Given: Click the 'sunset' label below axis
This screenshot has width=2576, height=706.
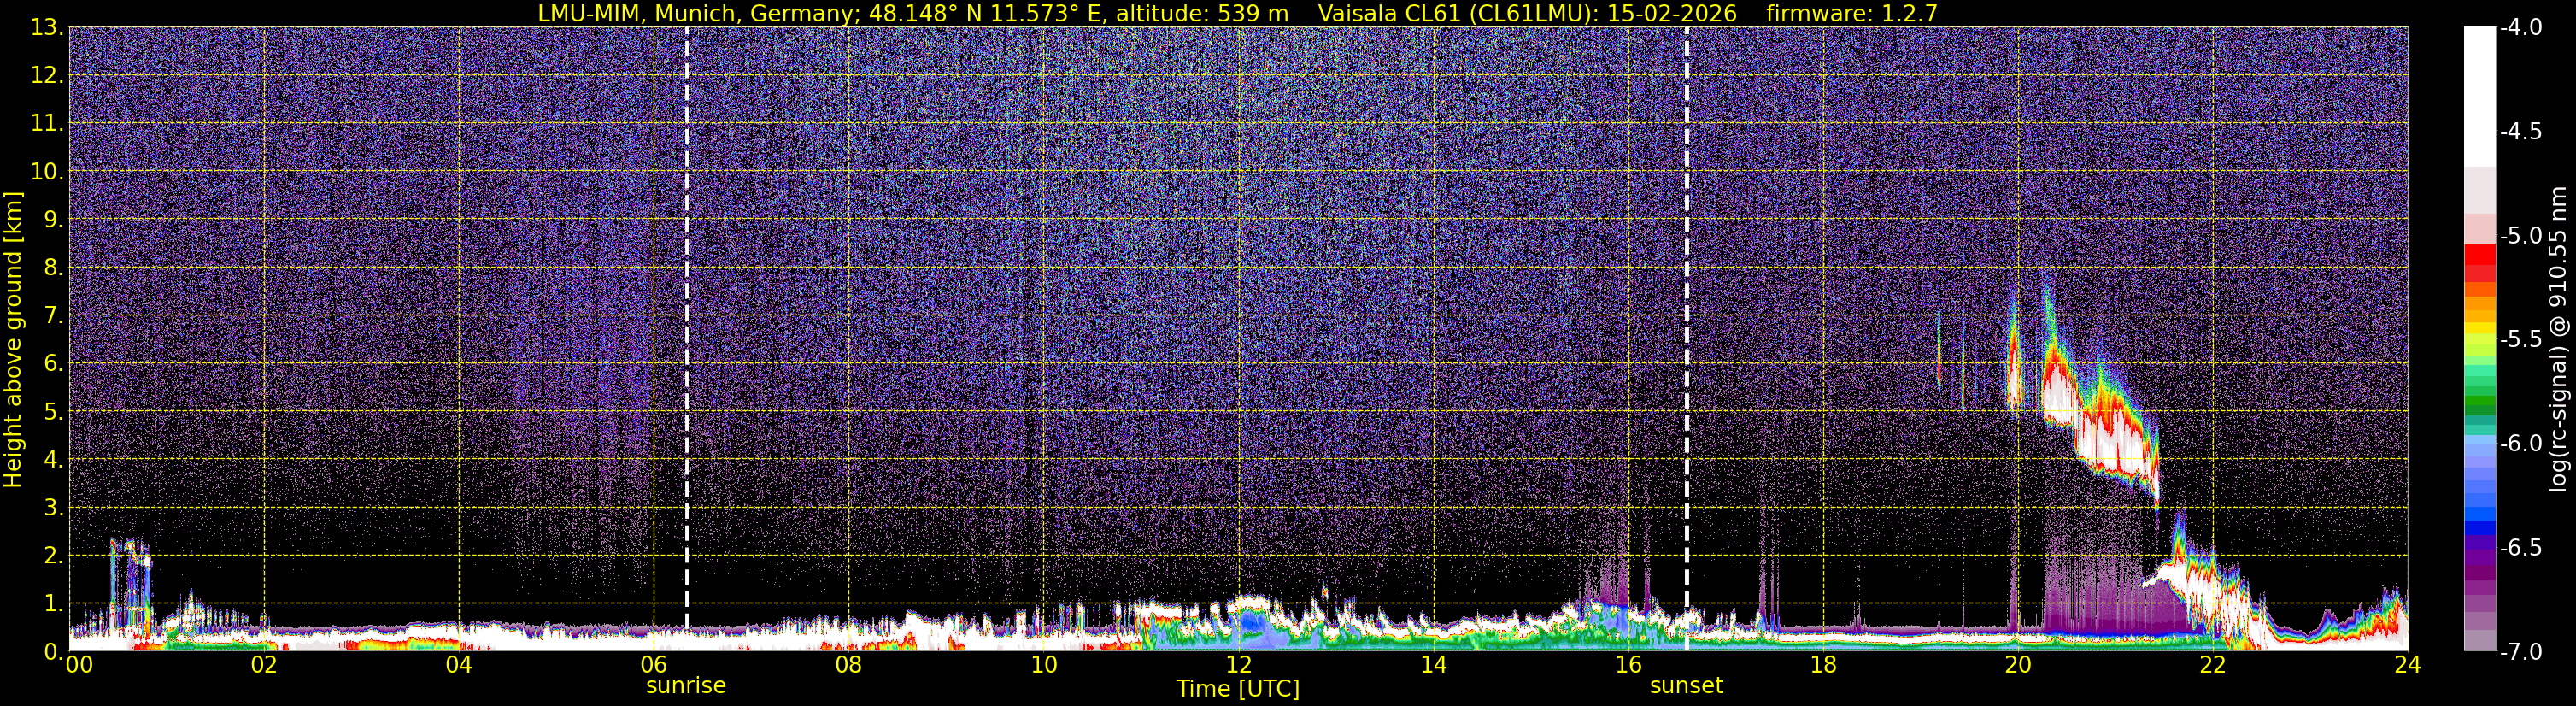Looking at the screenshot, I should tap(1686, 685).
